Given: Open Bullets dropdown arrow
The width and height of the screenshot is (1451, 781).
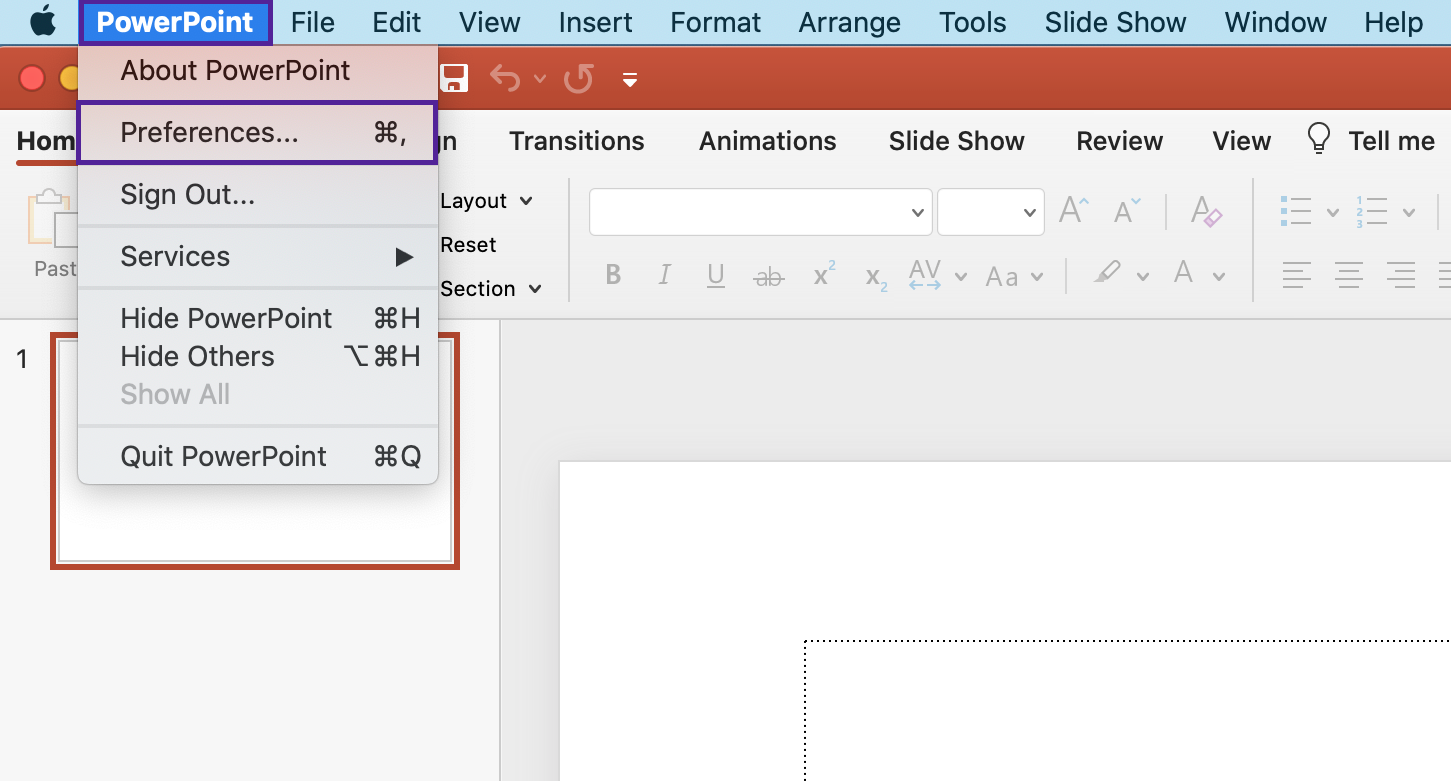Looking at the screenshot, I should (1332, 212).
